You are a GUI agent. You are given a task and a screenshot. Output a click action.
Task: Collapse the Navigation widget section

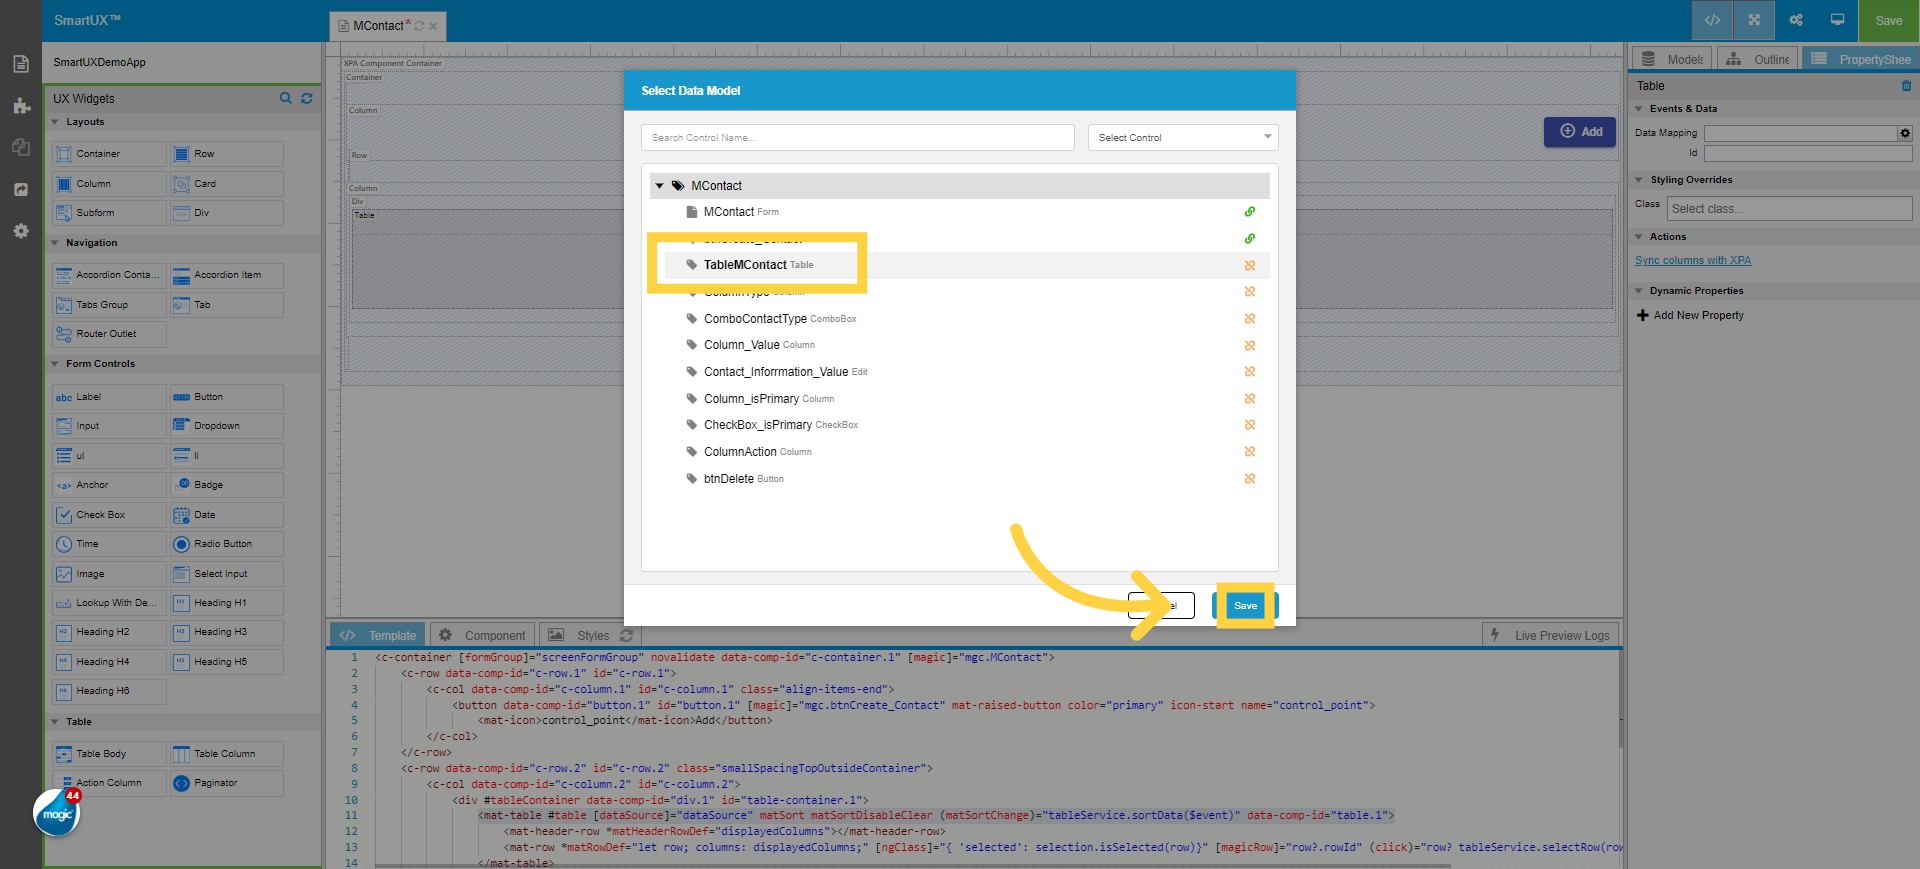click(55, 243)
